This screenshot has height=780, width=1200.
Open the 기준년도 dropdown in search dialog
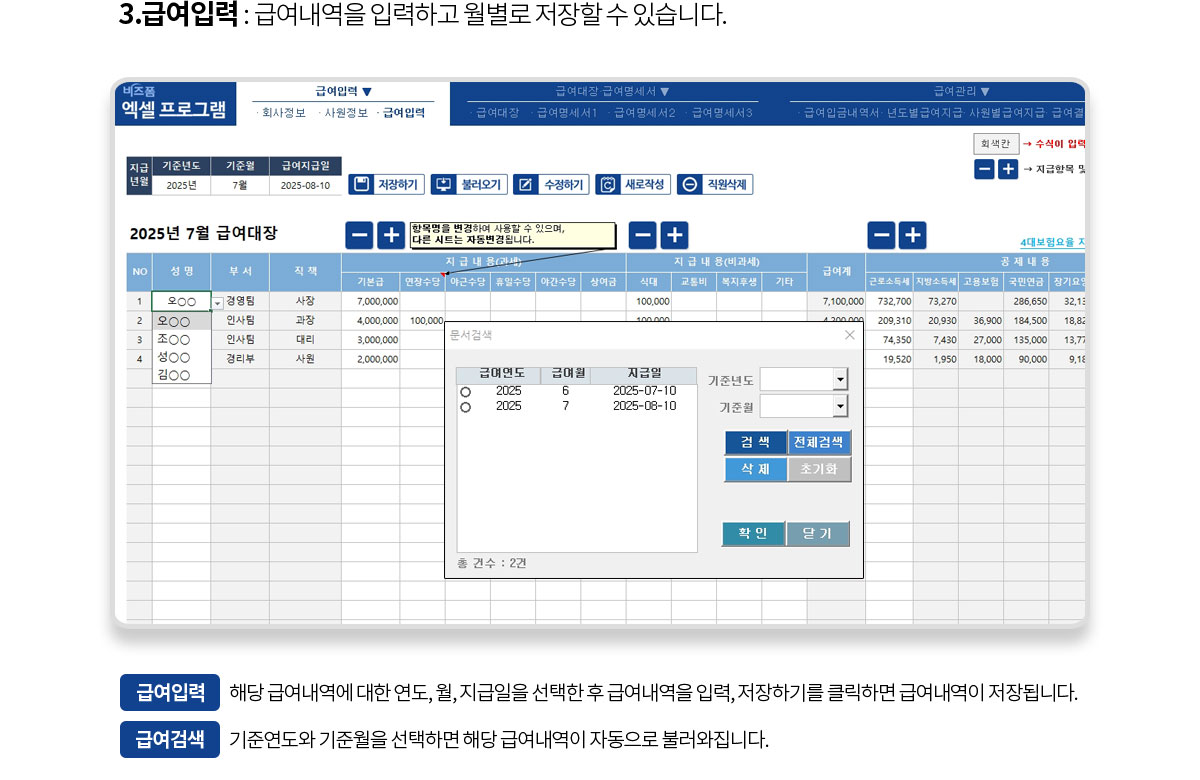tap(840, 380)
